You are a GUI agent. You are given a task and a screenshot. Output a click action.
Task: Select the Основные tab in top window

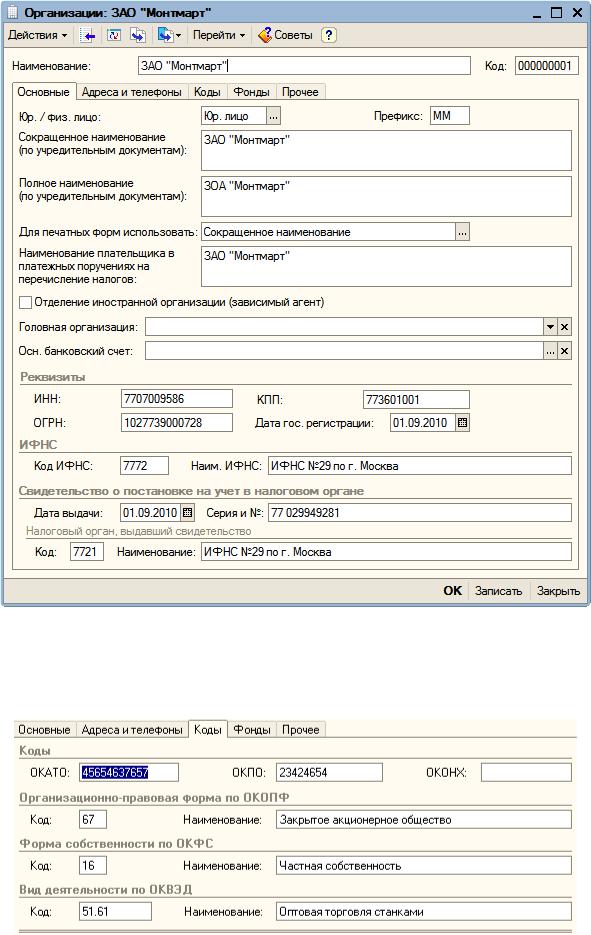tap(44, 92)
